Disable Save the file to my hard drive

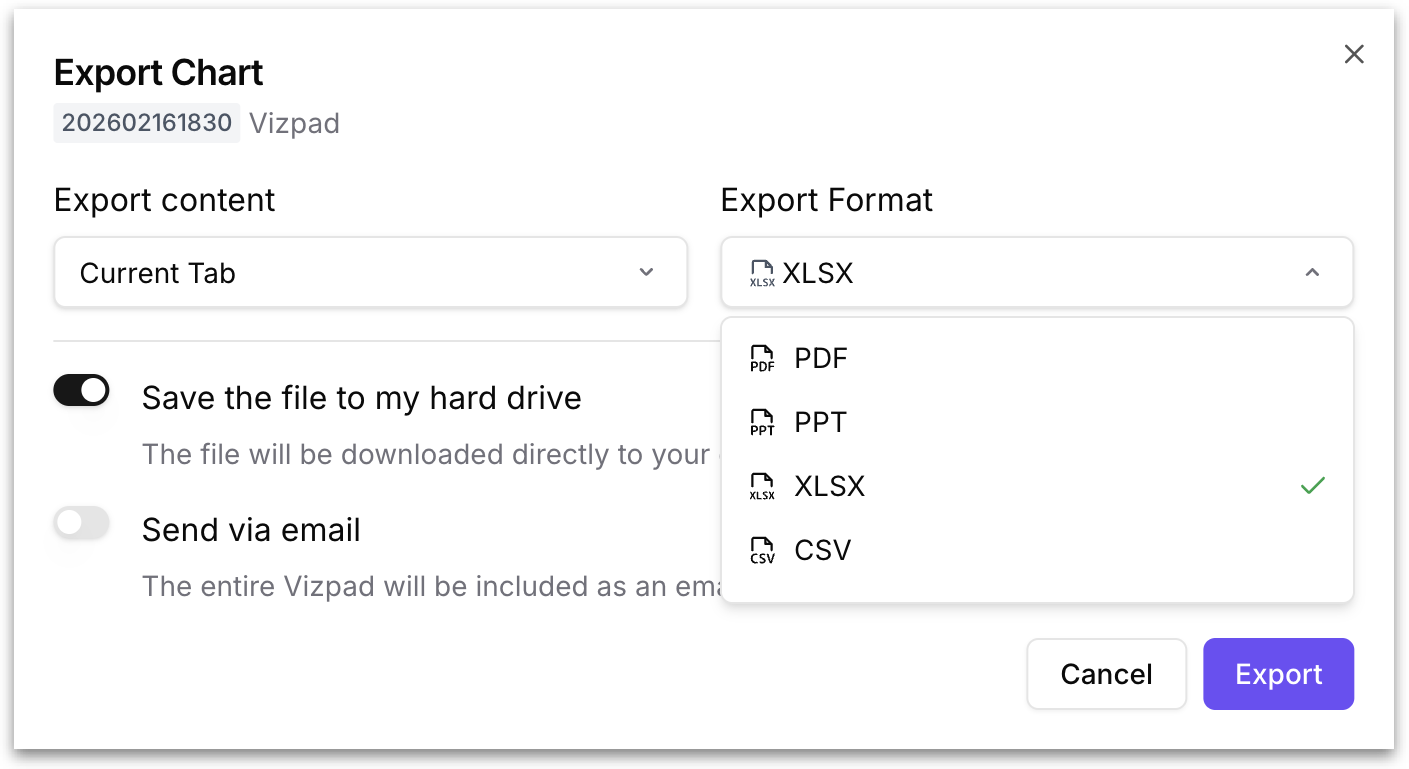(81, 391)
